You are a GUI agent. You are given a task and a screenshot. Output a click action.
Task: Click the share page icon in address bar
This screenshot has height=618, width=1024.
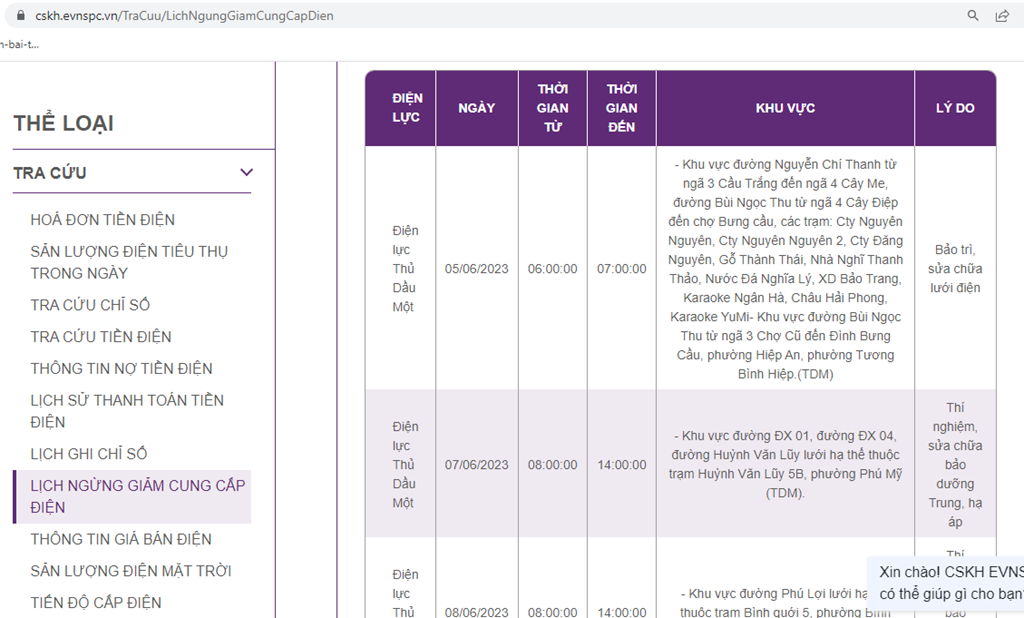pyautogui.click(x=1002, y=15)
